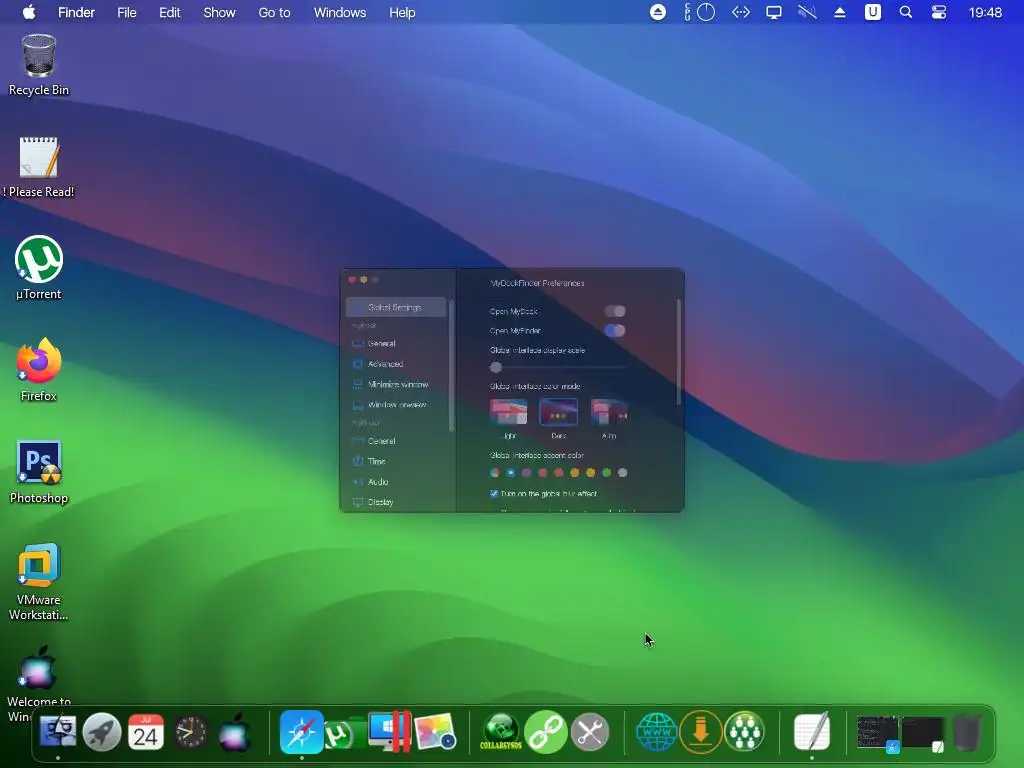Choose the gray accent color swatch

622,472
